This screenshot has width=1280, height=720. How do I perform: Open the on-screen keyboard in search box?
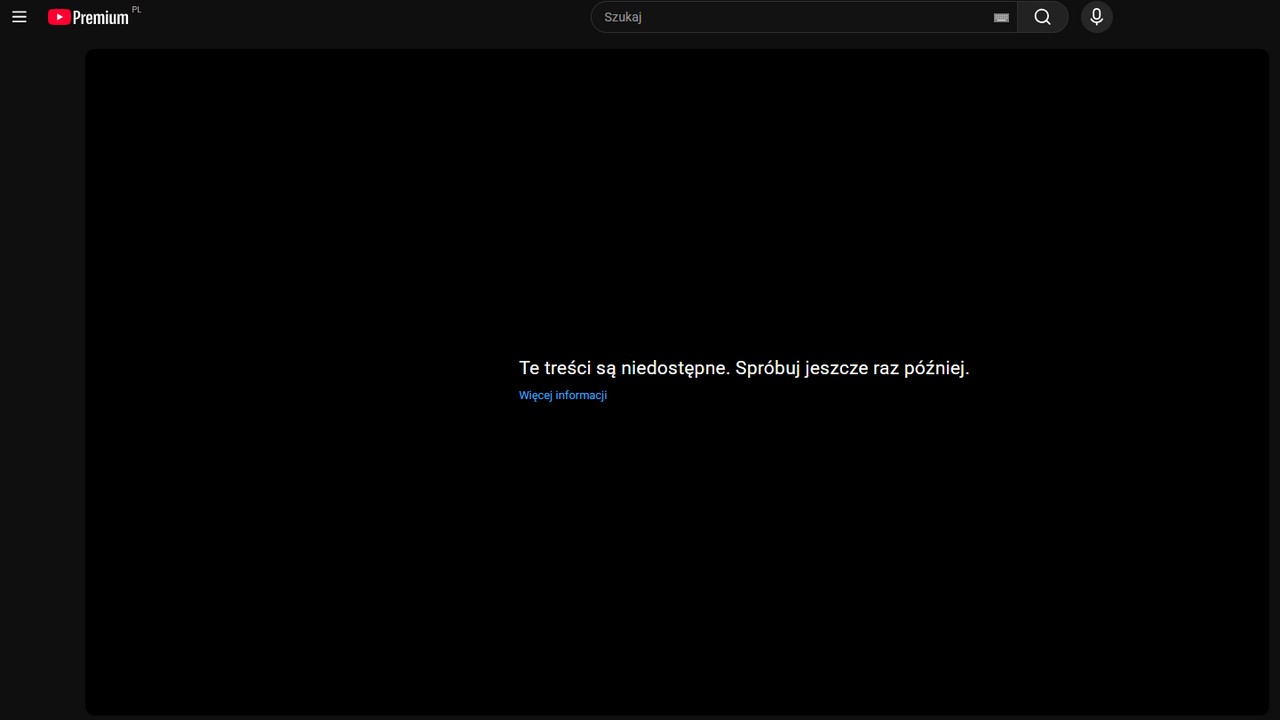click(1001, 17)
